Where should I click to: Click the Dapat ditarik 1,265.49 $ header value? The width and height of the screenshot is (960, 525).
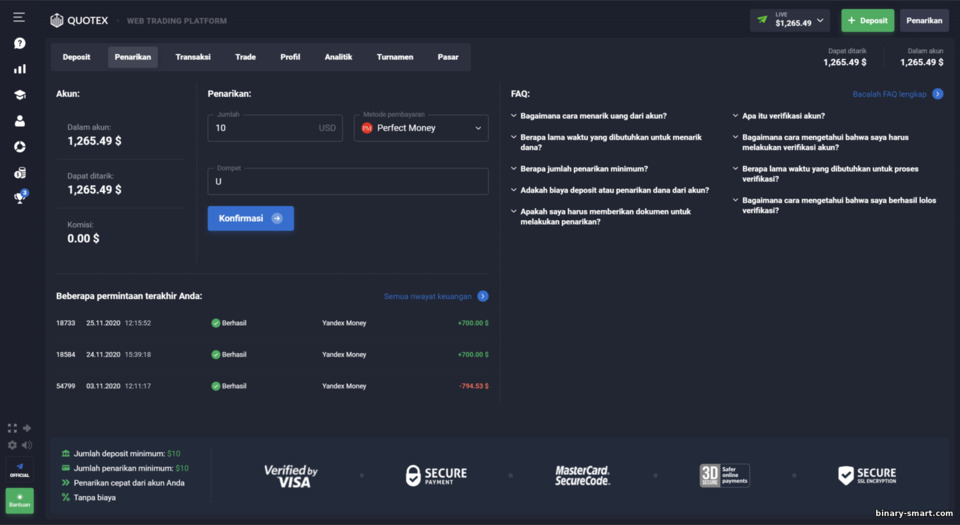pos(844,62)
